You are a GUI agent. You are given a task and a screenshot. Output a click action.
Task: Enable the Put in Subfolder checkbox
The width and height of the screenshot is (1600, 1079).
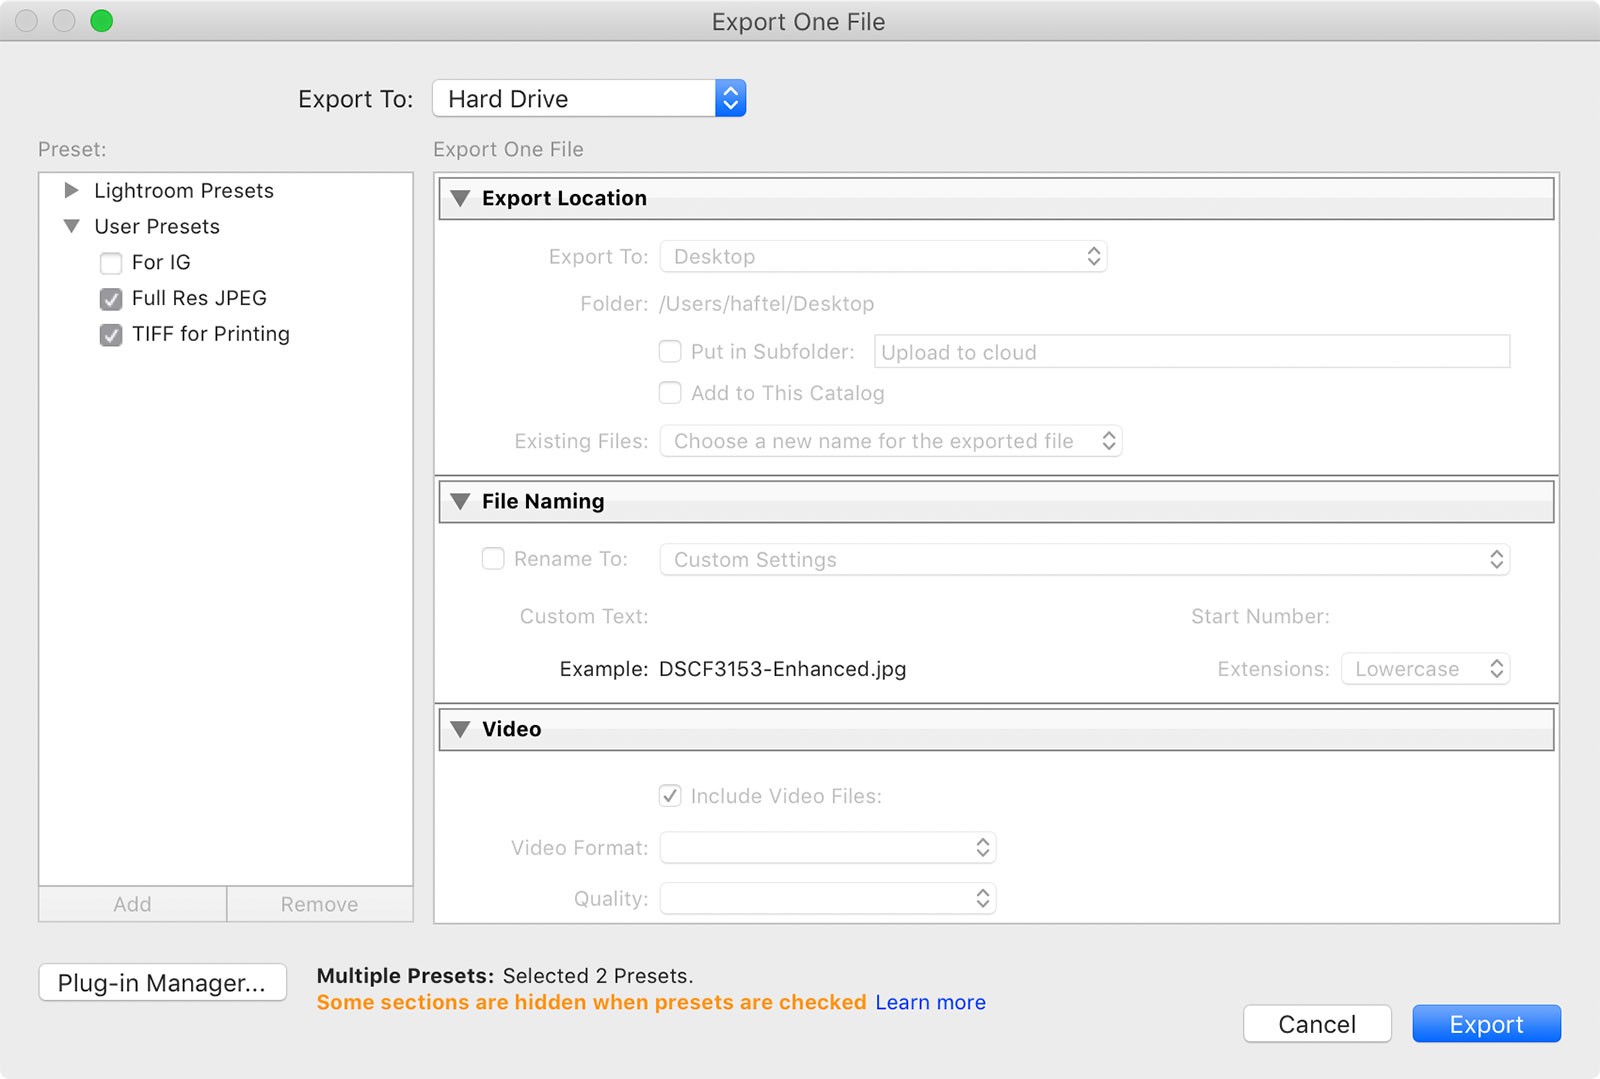(x=670, y=352)
